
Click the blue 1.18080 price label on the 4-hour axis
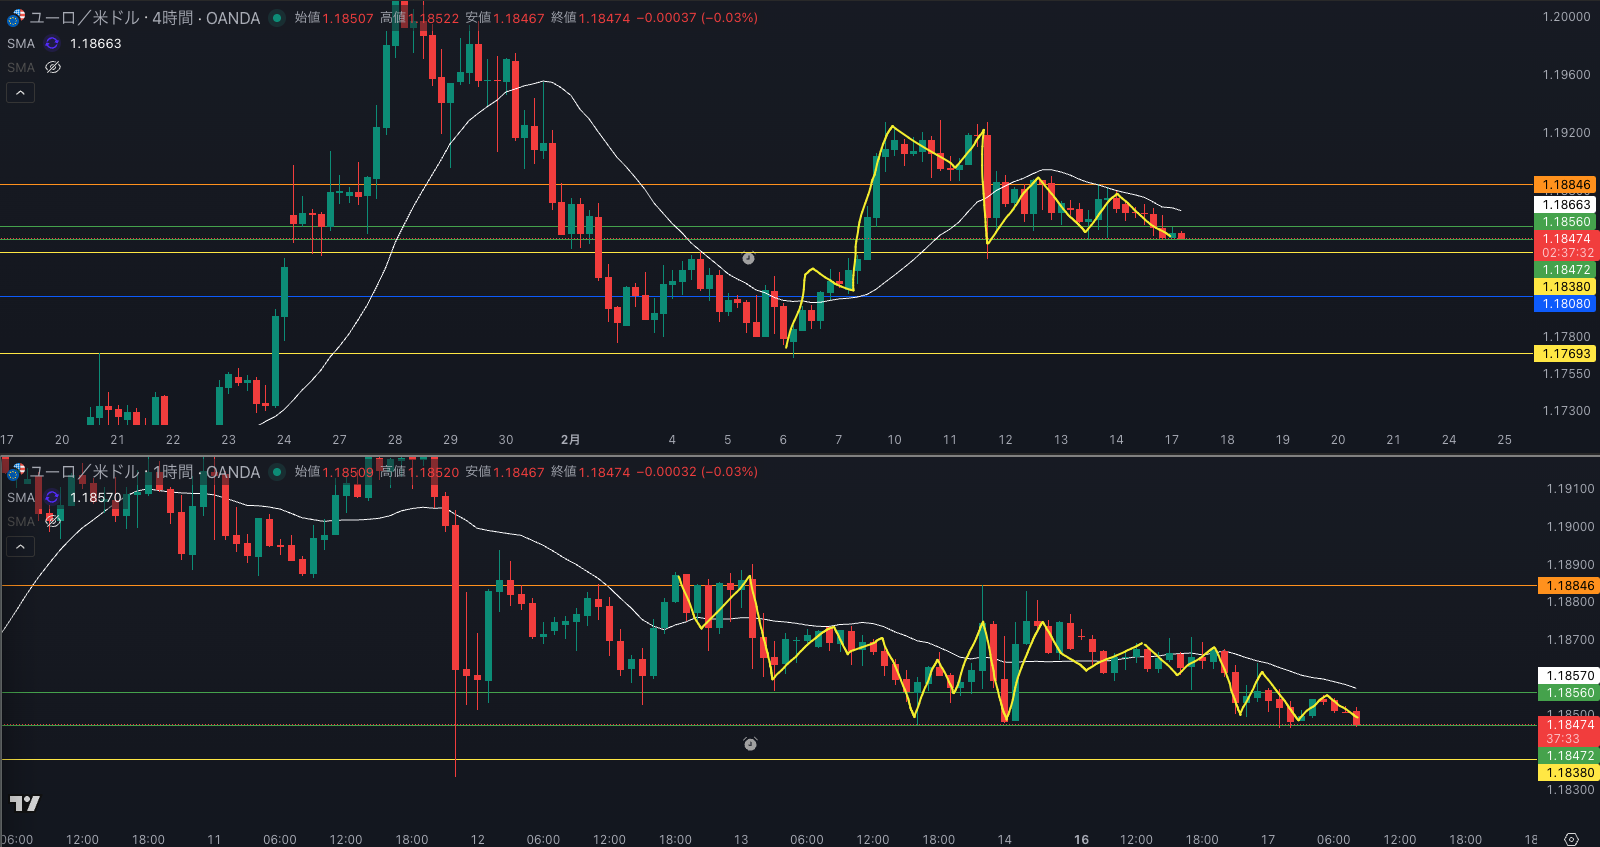click(x=1565, y=304)
